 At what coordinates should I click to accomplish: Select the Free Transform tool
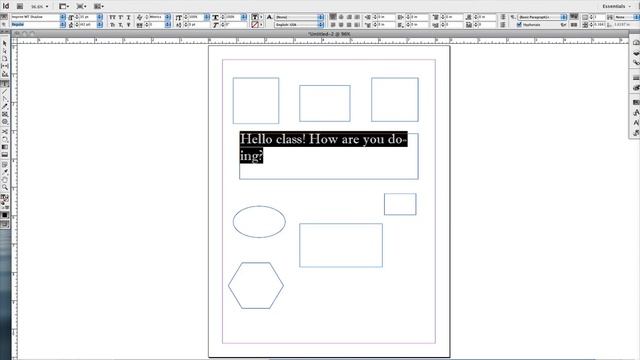tap(4, 139)
